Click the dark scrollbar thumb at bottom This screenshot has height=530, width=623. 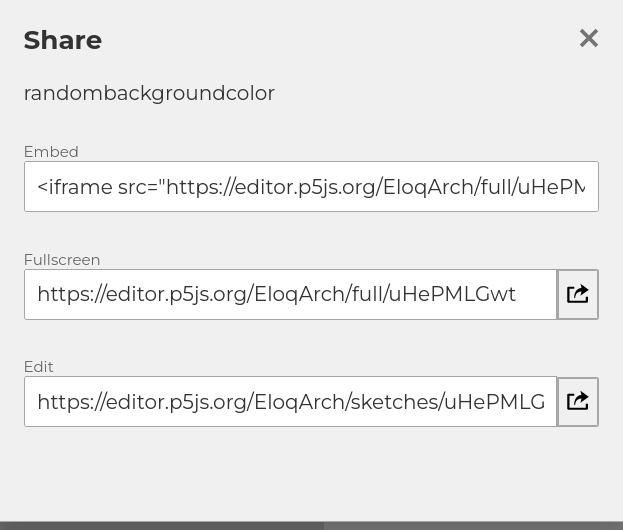pos(162,526)
